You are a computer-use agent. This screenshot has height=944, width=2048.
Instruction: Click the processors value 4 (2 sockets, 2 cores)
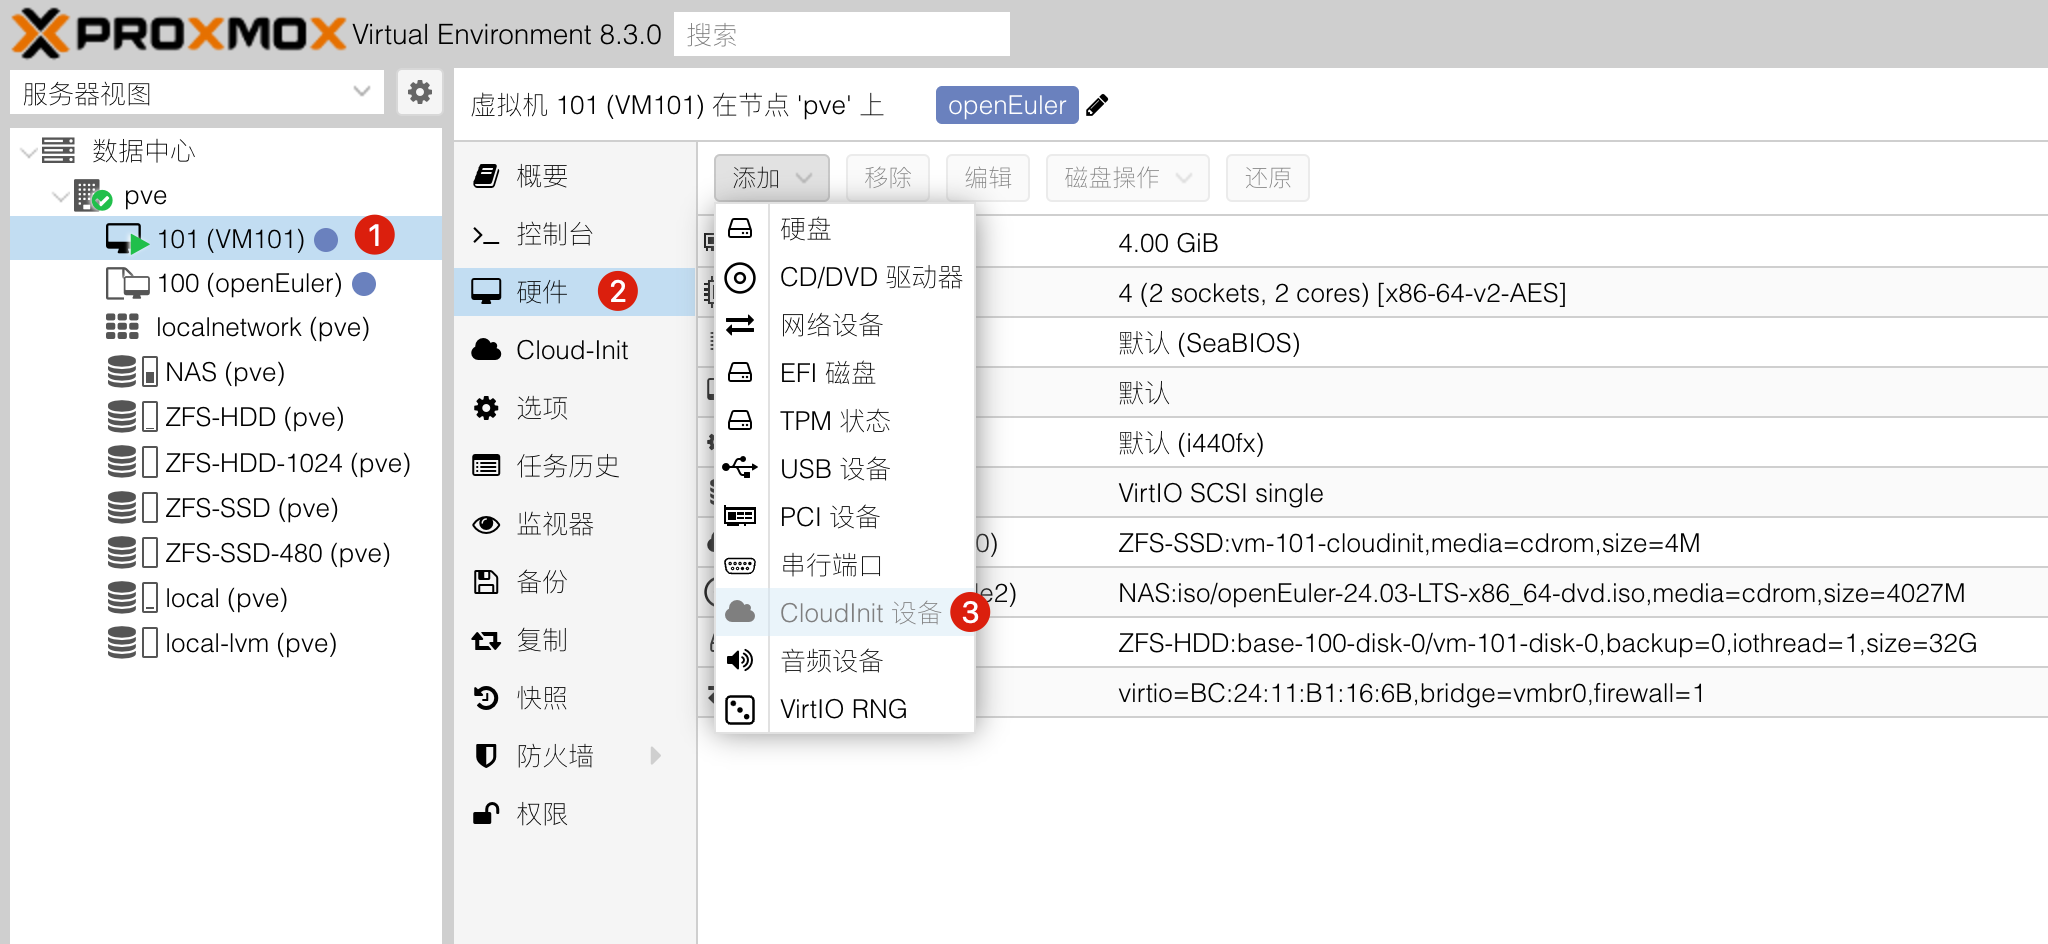[x=1342, y=293]
